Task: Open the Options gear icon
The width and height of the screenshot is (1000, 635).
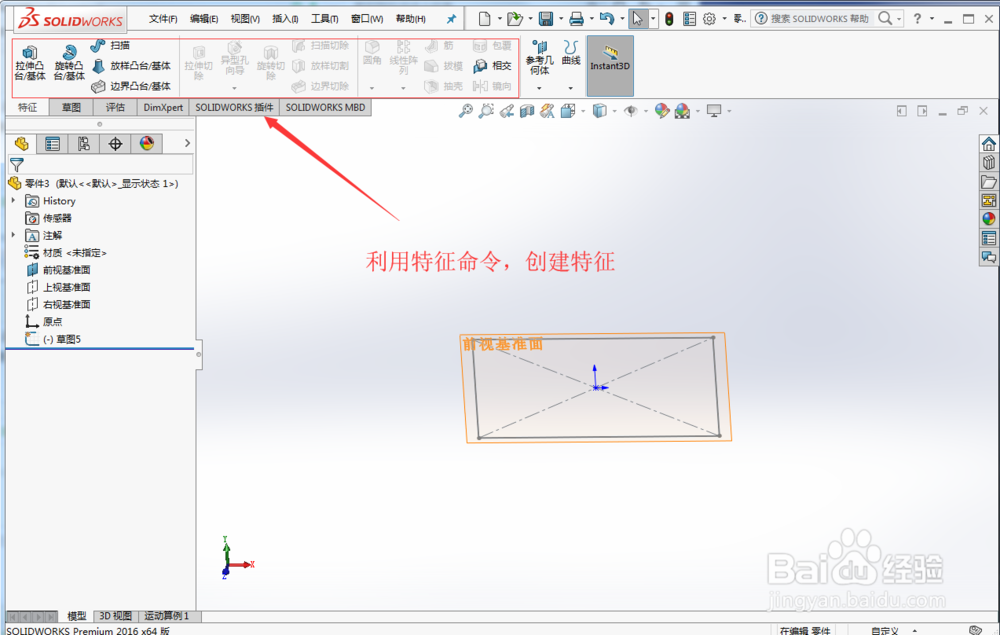Action: (x=709, y=19)
